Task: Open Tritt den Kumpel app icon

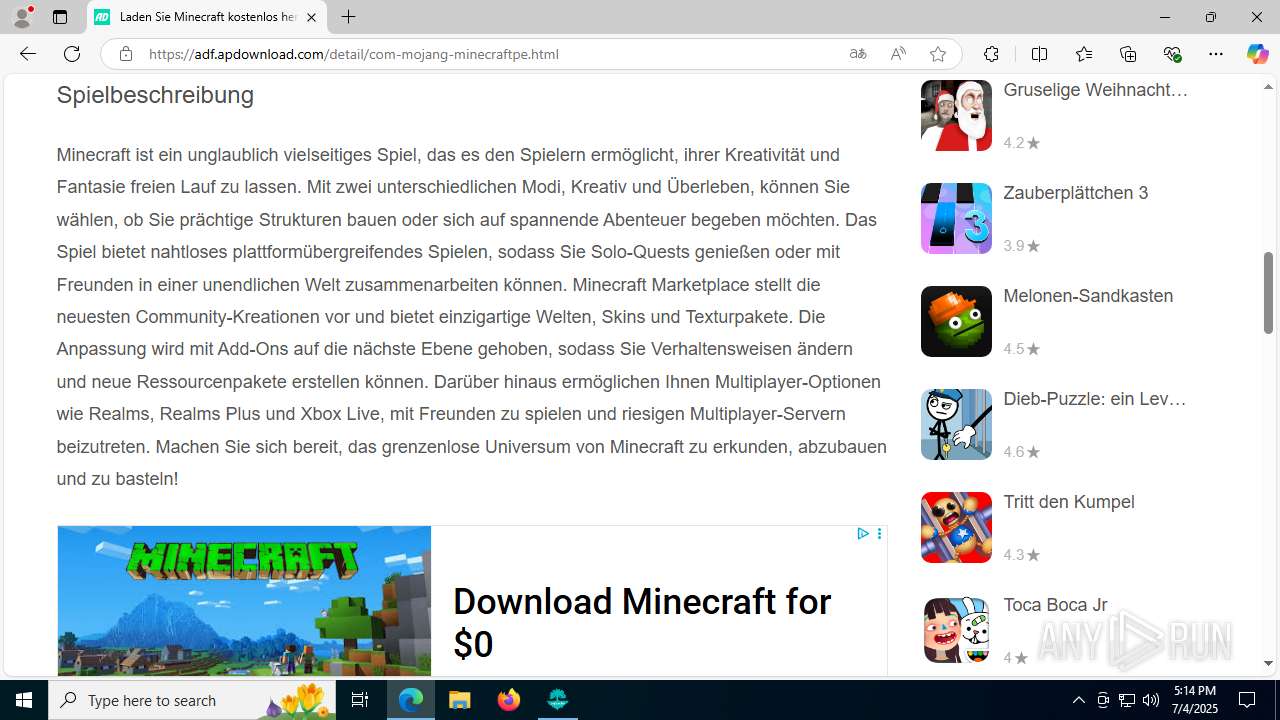Action: (x=956, y=527)
